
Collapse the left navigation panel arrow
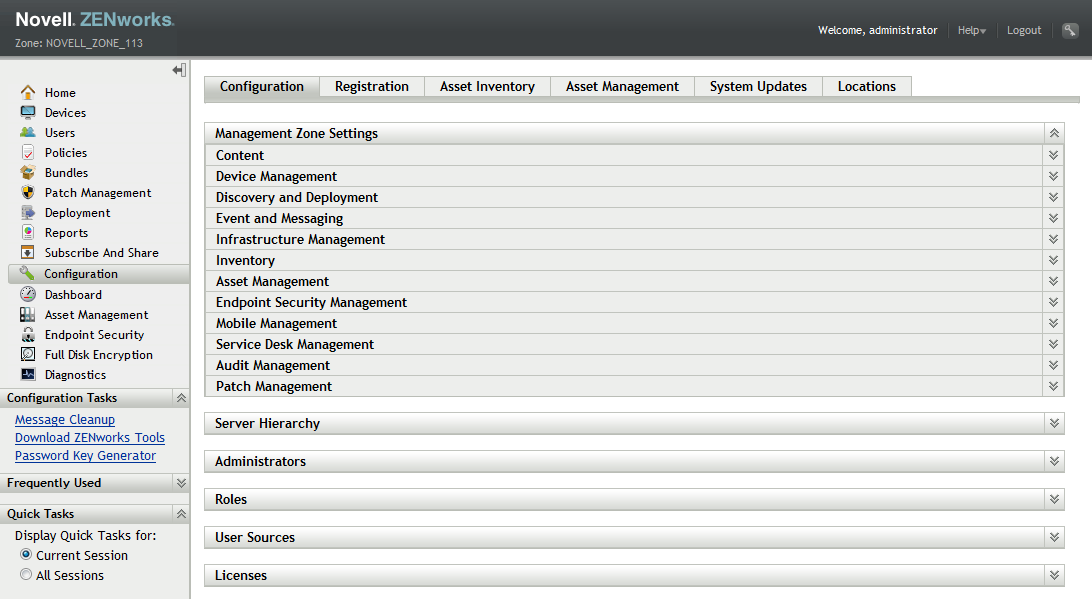tap(178, 70)
